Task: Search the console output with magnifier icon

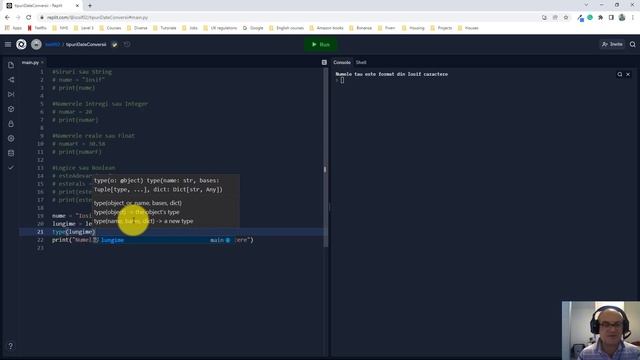Action: click(620, 74)
